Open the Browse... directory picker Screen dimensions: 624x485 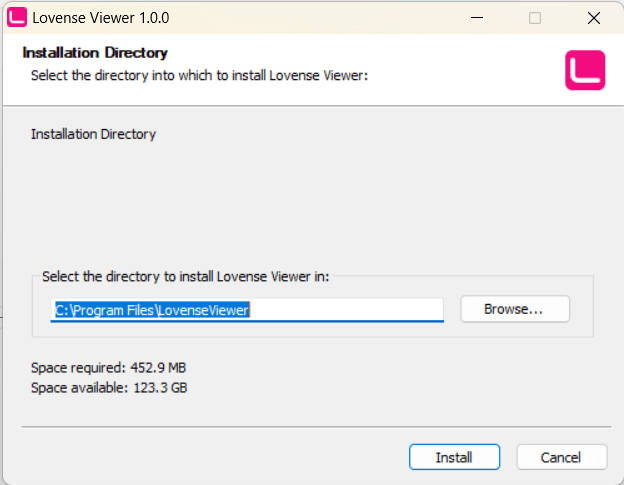click(515, 309)
